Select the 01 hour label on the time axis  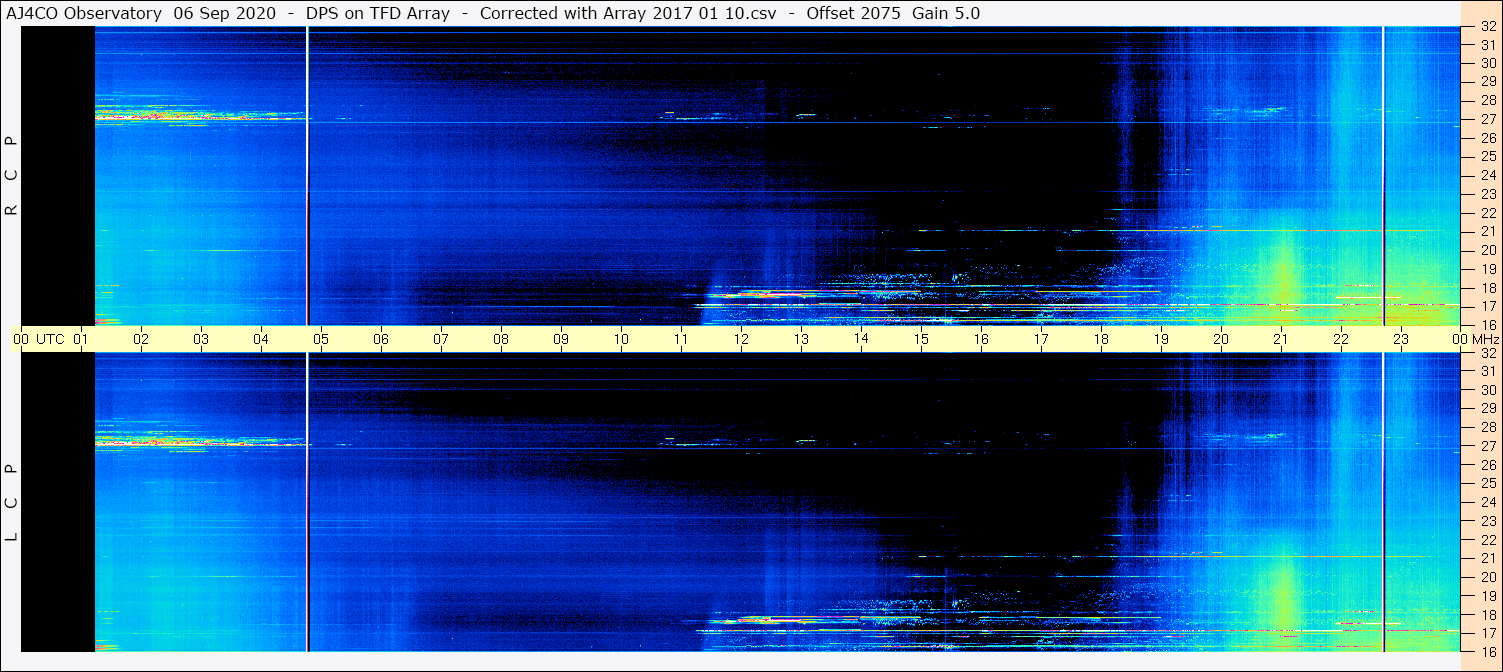(82, 339)
